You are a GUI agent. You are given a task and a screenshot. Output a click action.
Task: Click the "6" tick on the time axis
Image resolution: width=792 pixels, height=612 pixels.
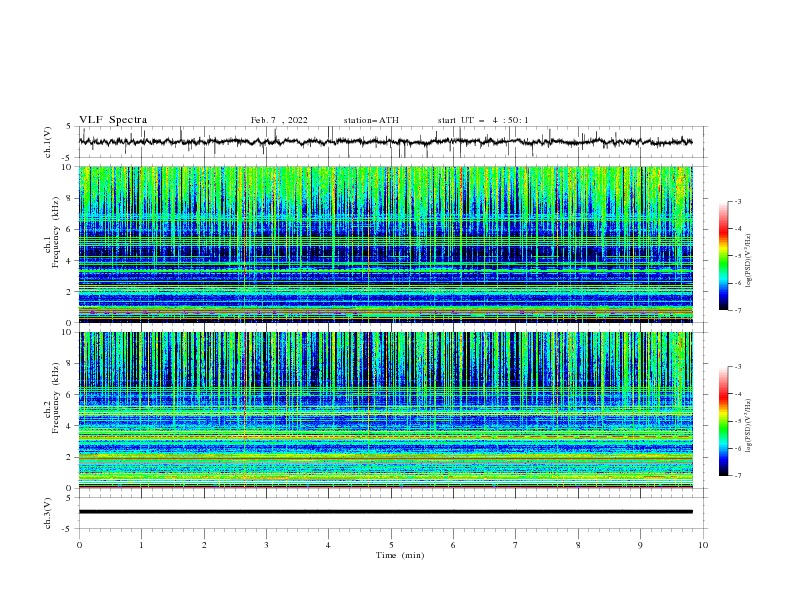[453, 545]
